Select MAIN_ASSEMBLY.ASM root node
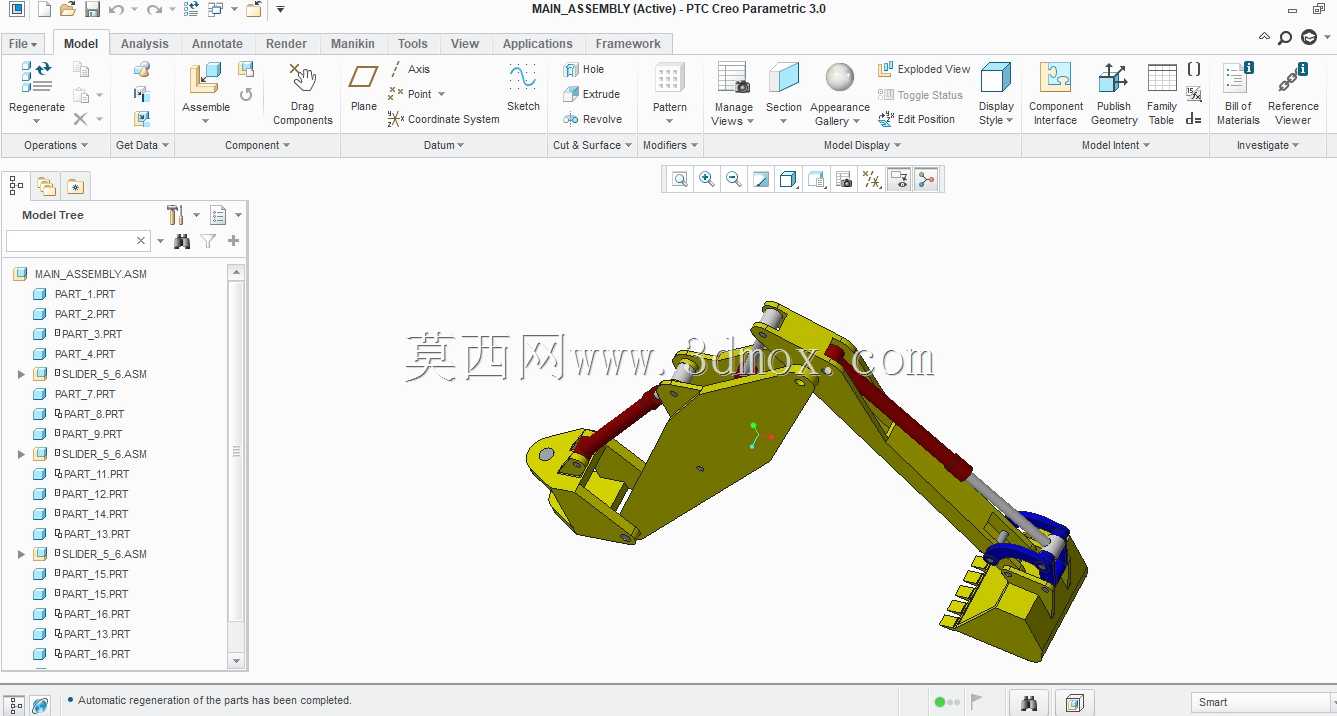 point(90,274)
